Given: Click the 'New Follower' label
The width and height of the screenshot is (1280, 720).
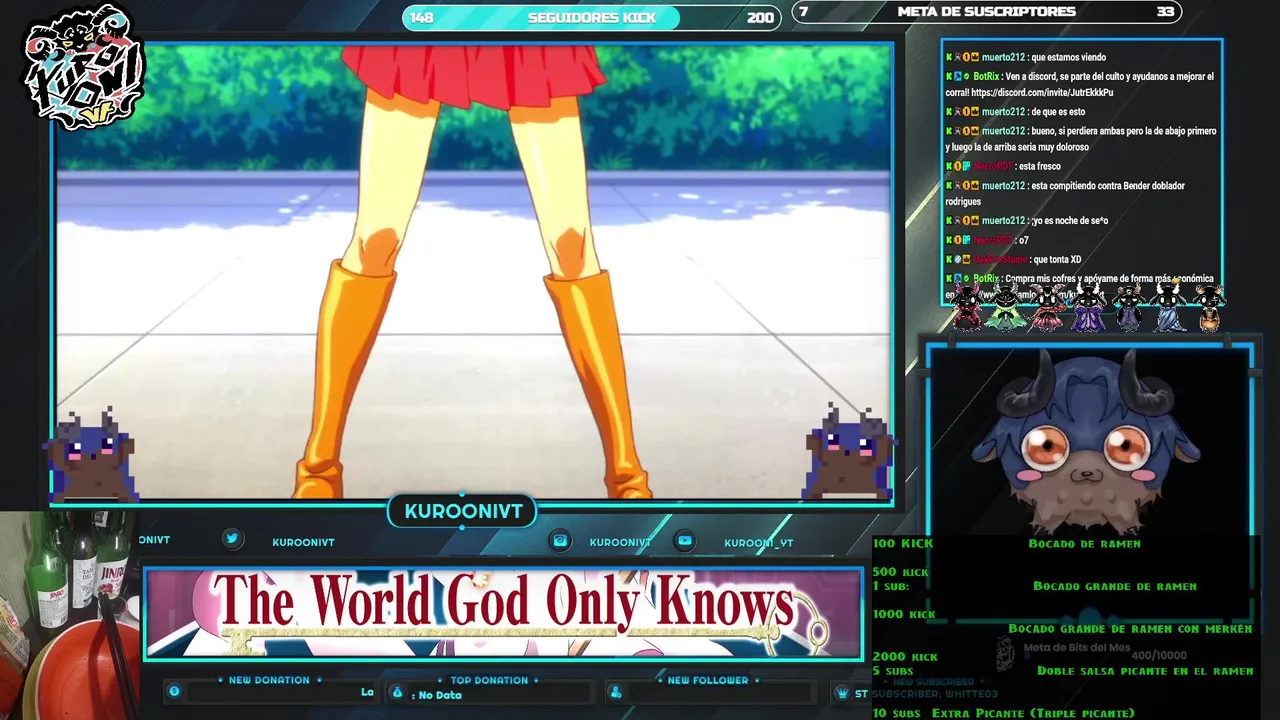Looking at the screenshot, I should click(708, 680).
